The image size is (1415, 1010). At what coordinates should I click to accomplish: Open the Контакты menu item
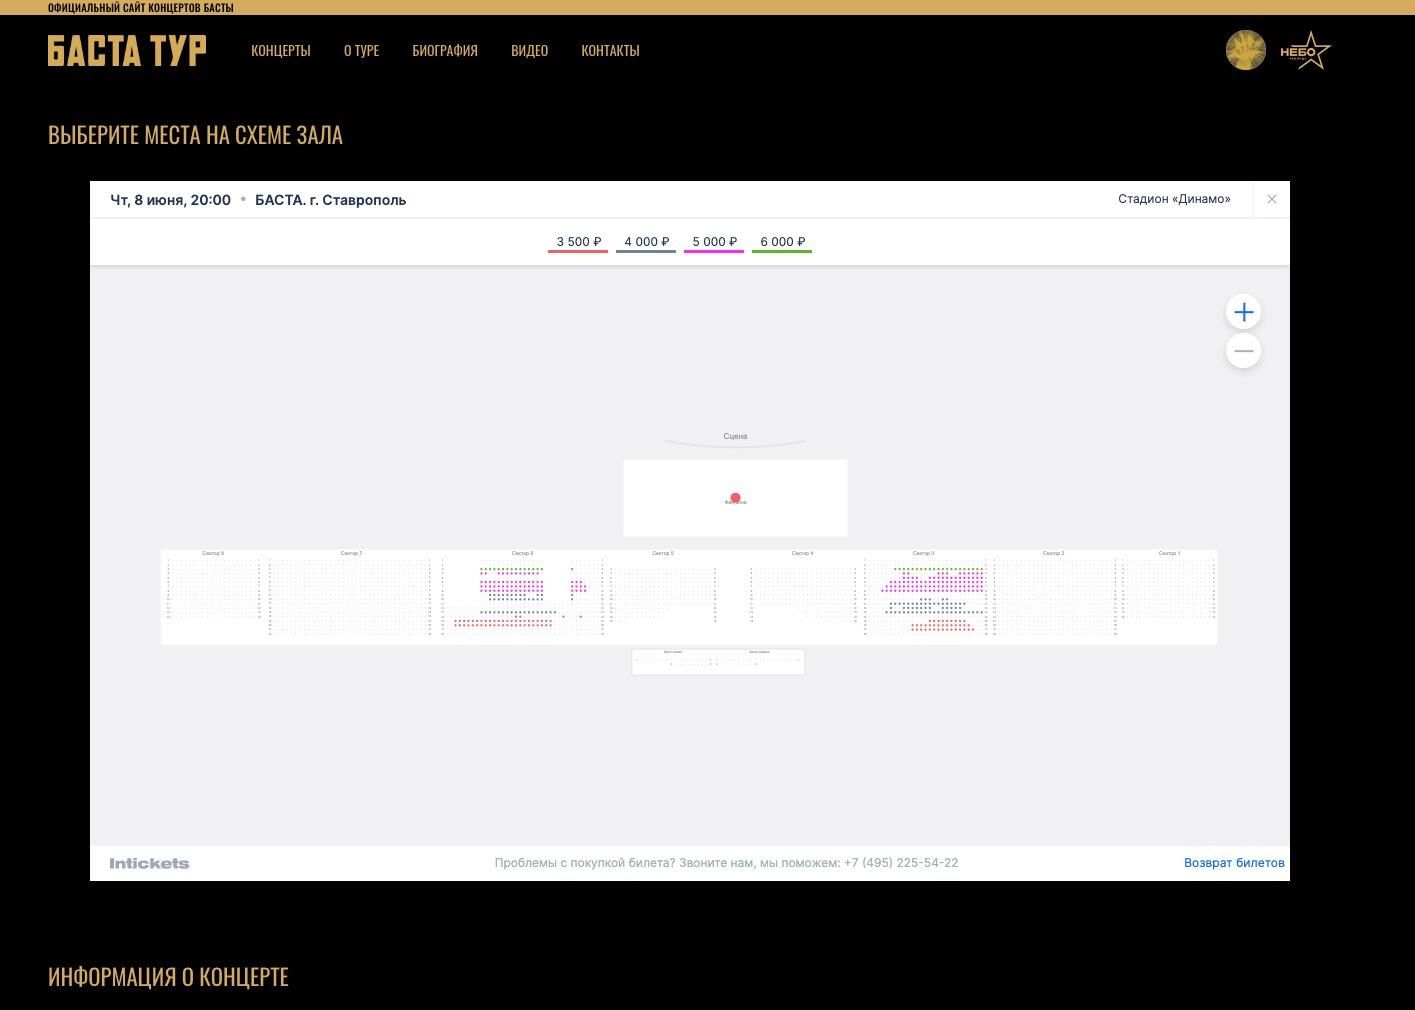click(x=610, y=50)
